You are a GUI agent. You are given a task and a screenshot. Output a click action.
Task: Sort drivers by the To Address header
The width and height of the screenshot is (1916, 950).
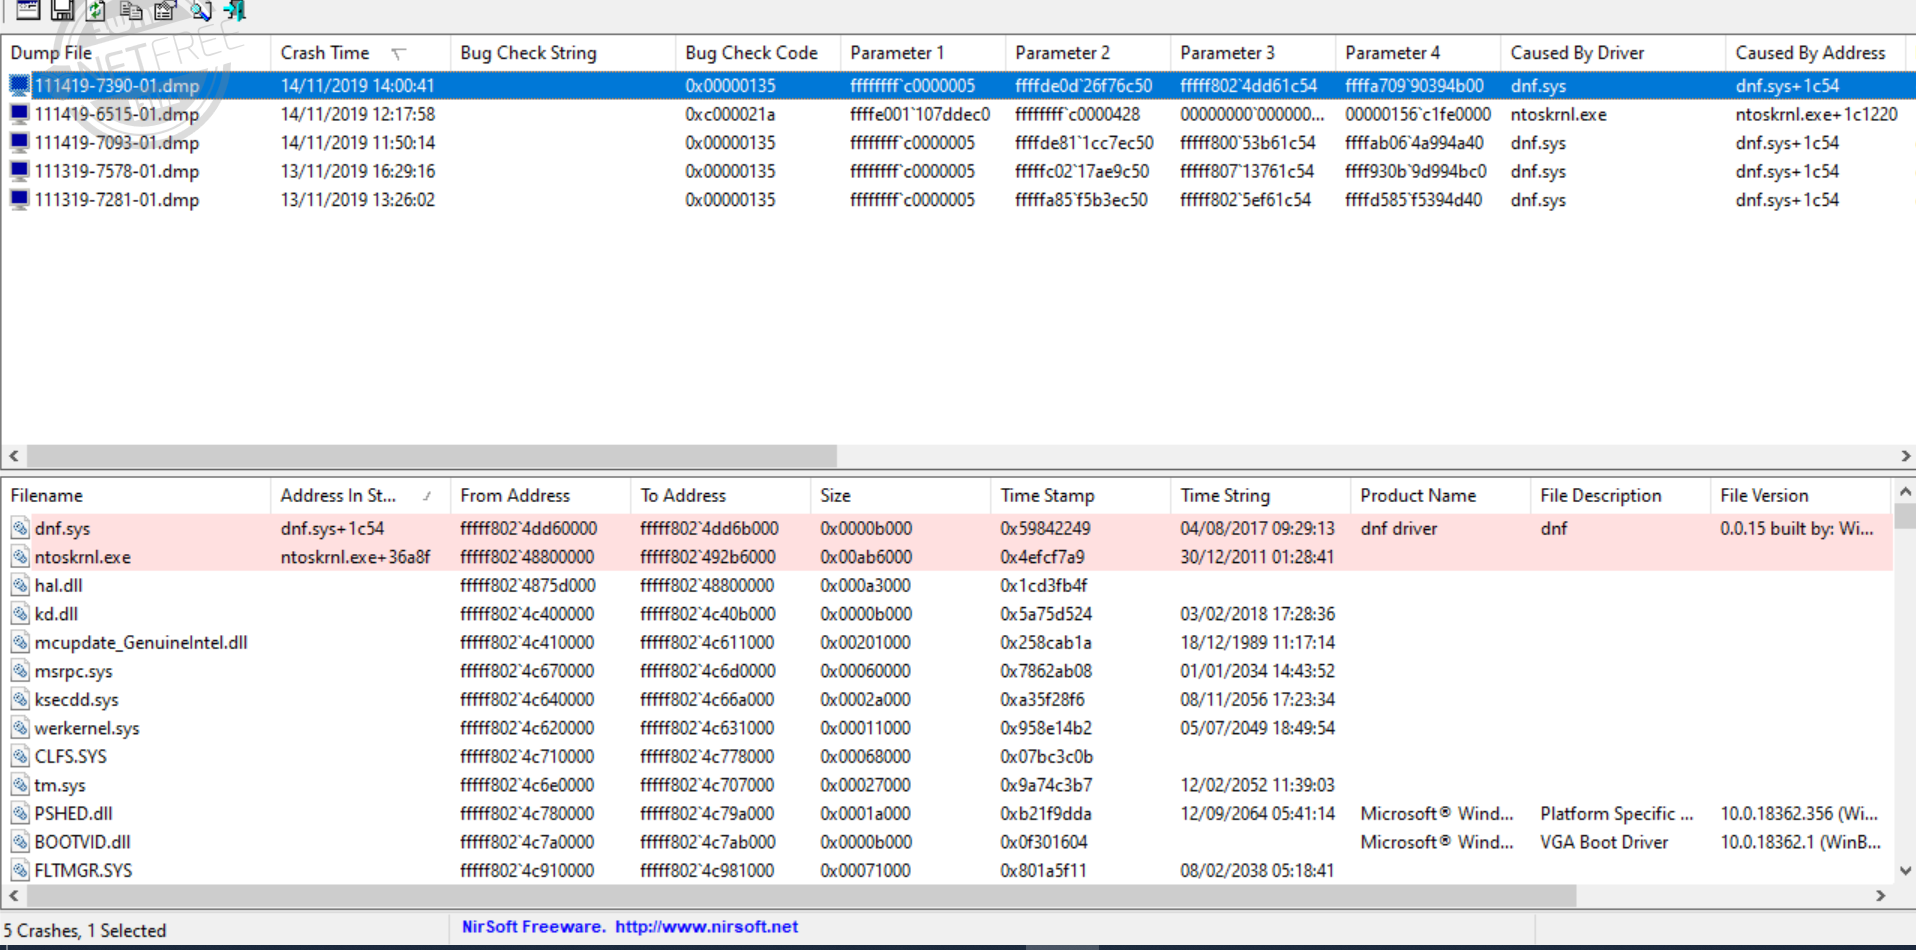pyautogui.click(x=720, y=495)
